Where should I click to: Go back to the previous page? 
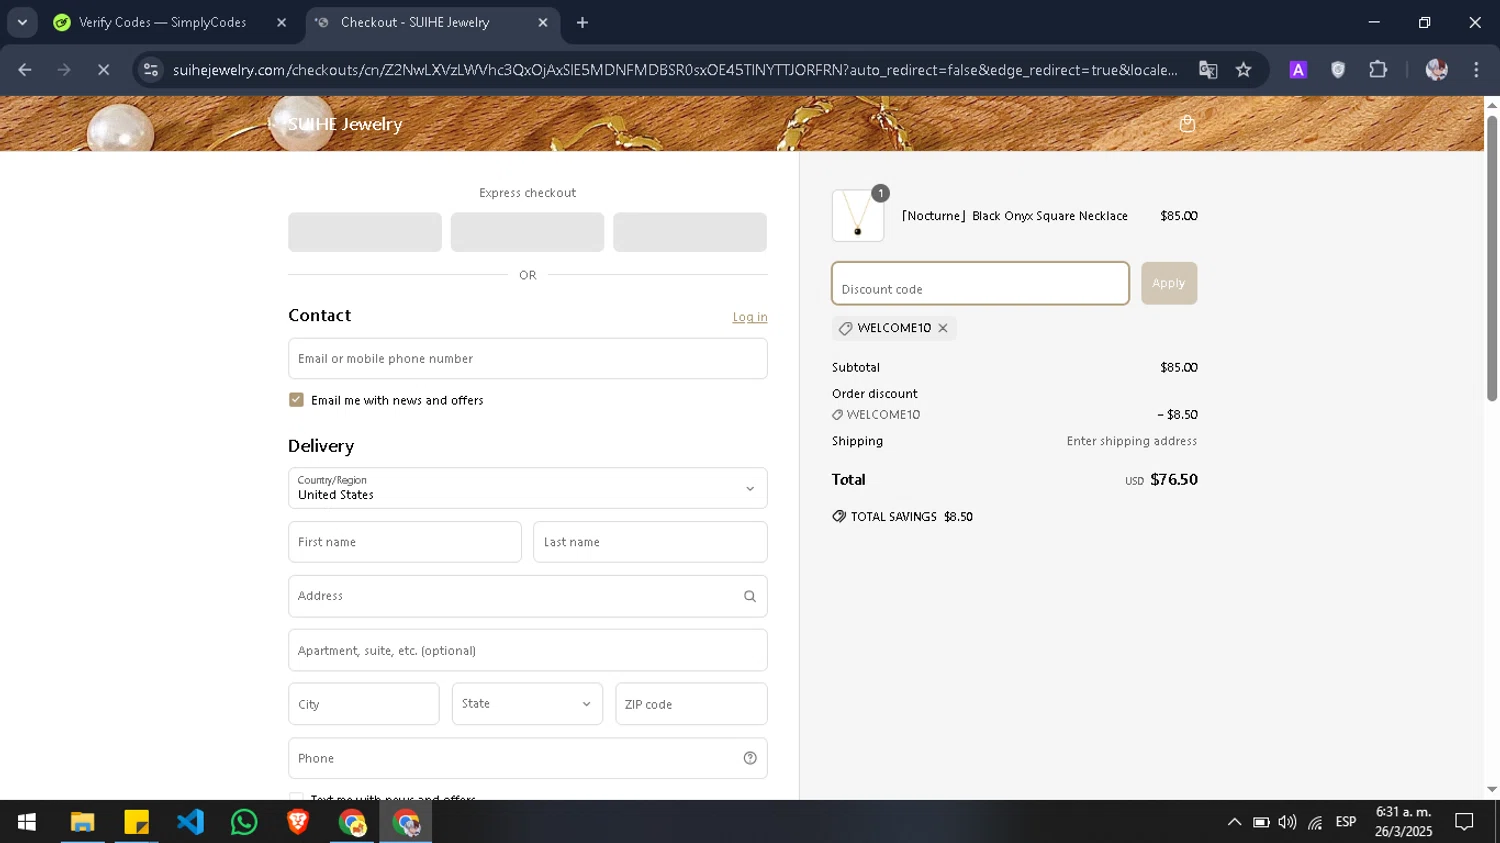(25, 70)
